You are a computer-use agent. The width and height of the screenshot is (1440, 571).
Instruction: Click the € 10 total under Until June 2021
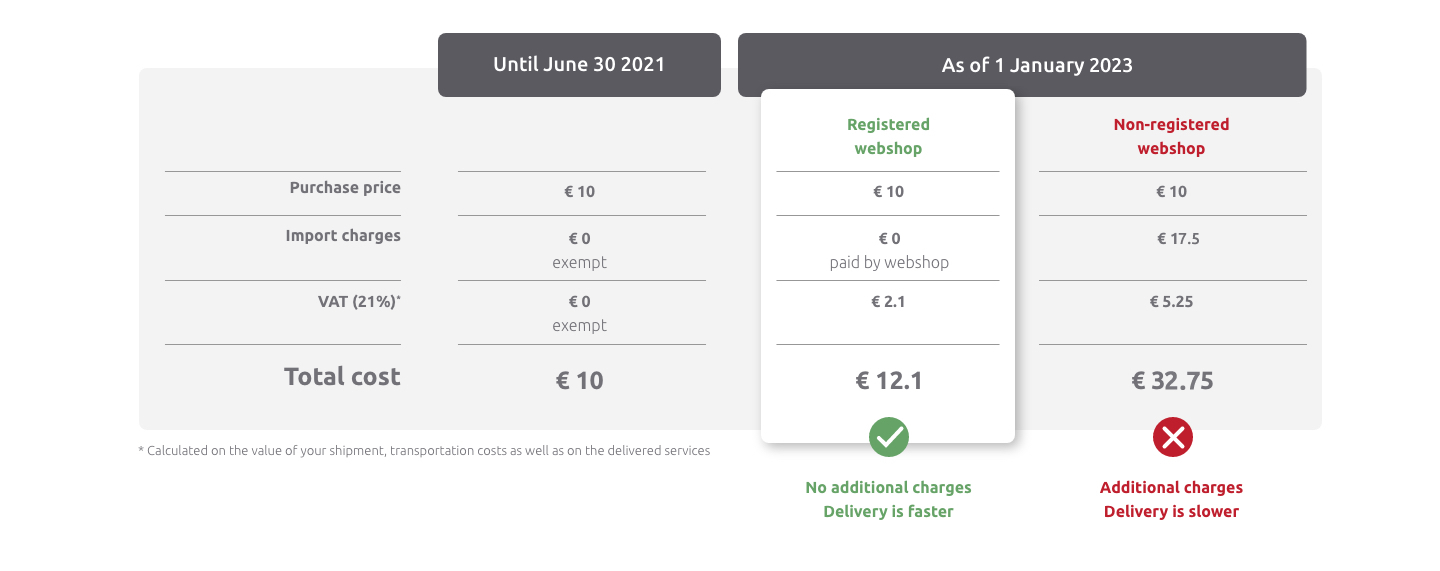point(579,380)
